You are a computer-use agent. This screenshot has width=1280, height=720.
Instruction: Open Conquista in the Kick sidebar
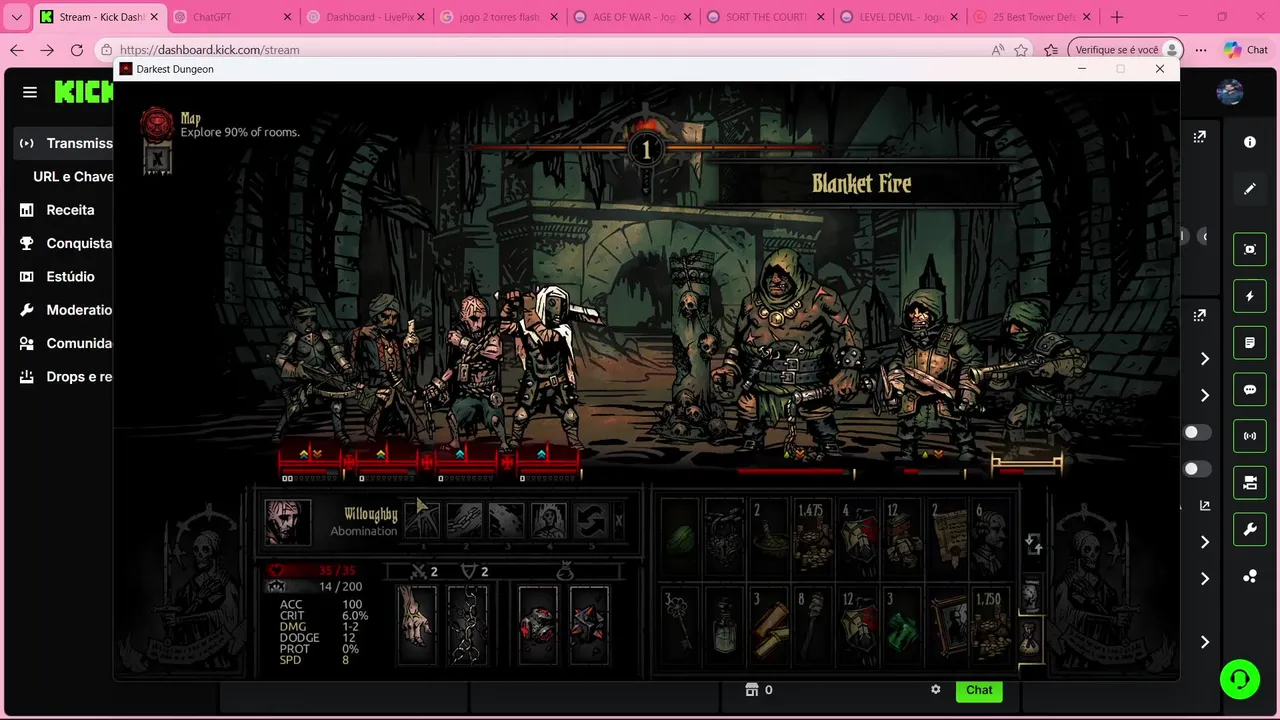click(x=67, y=243)
